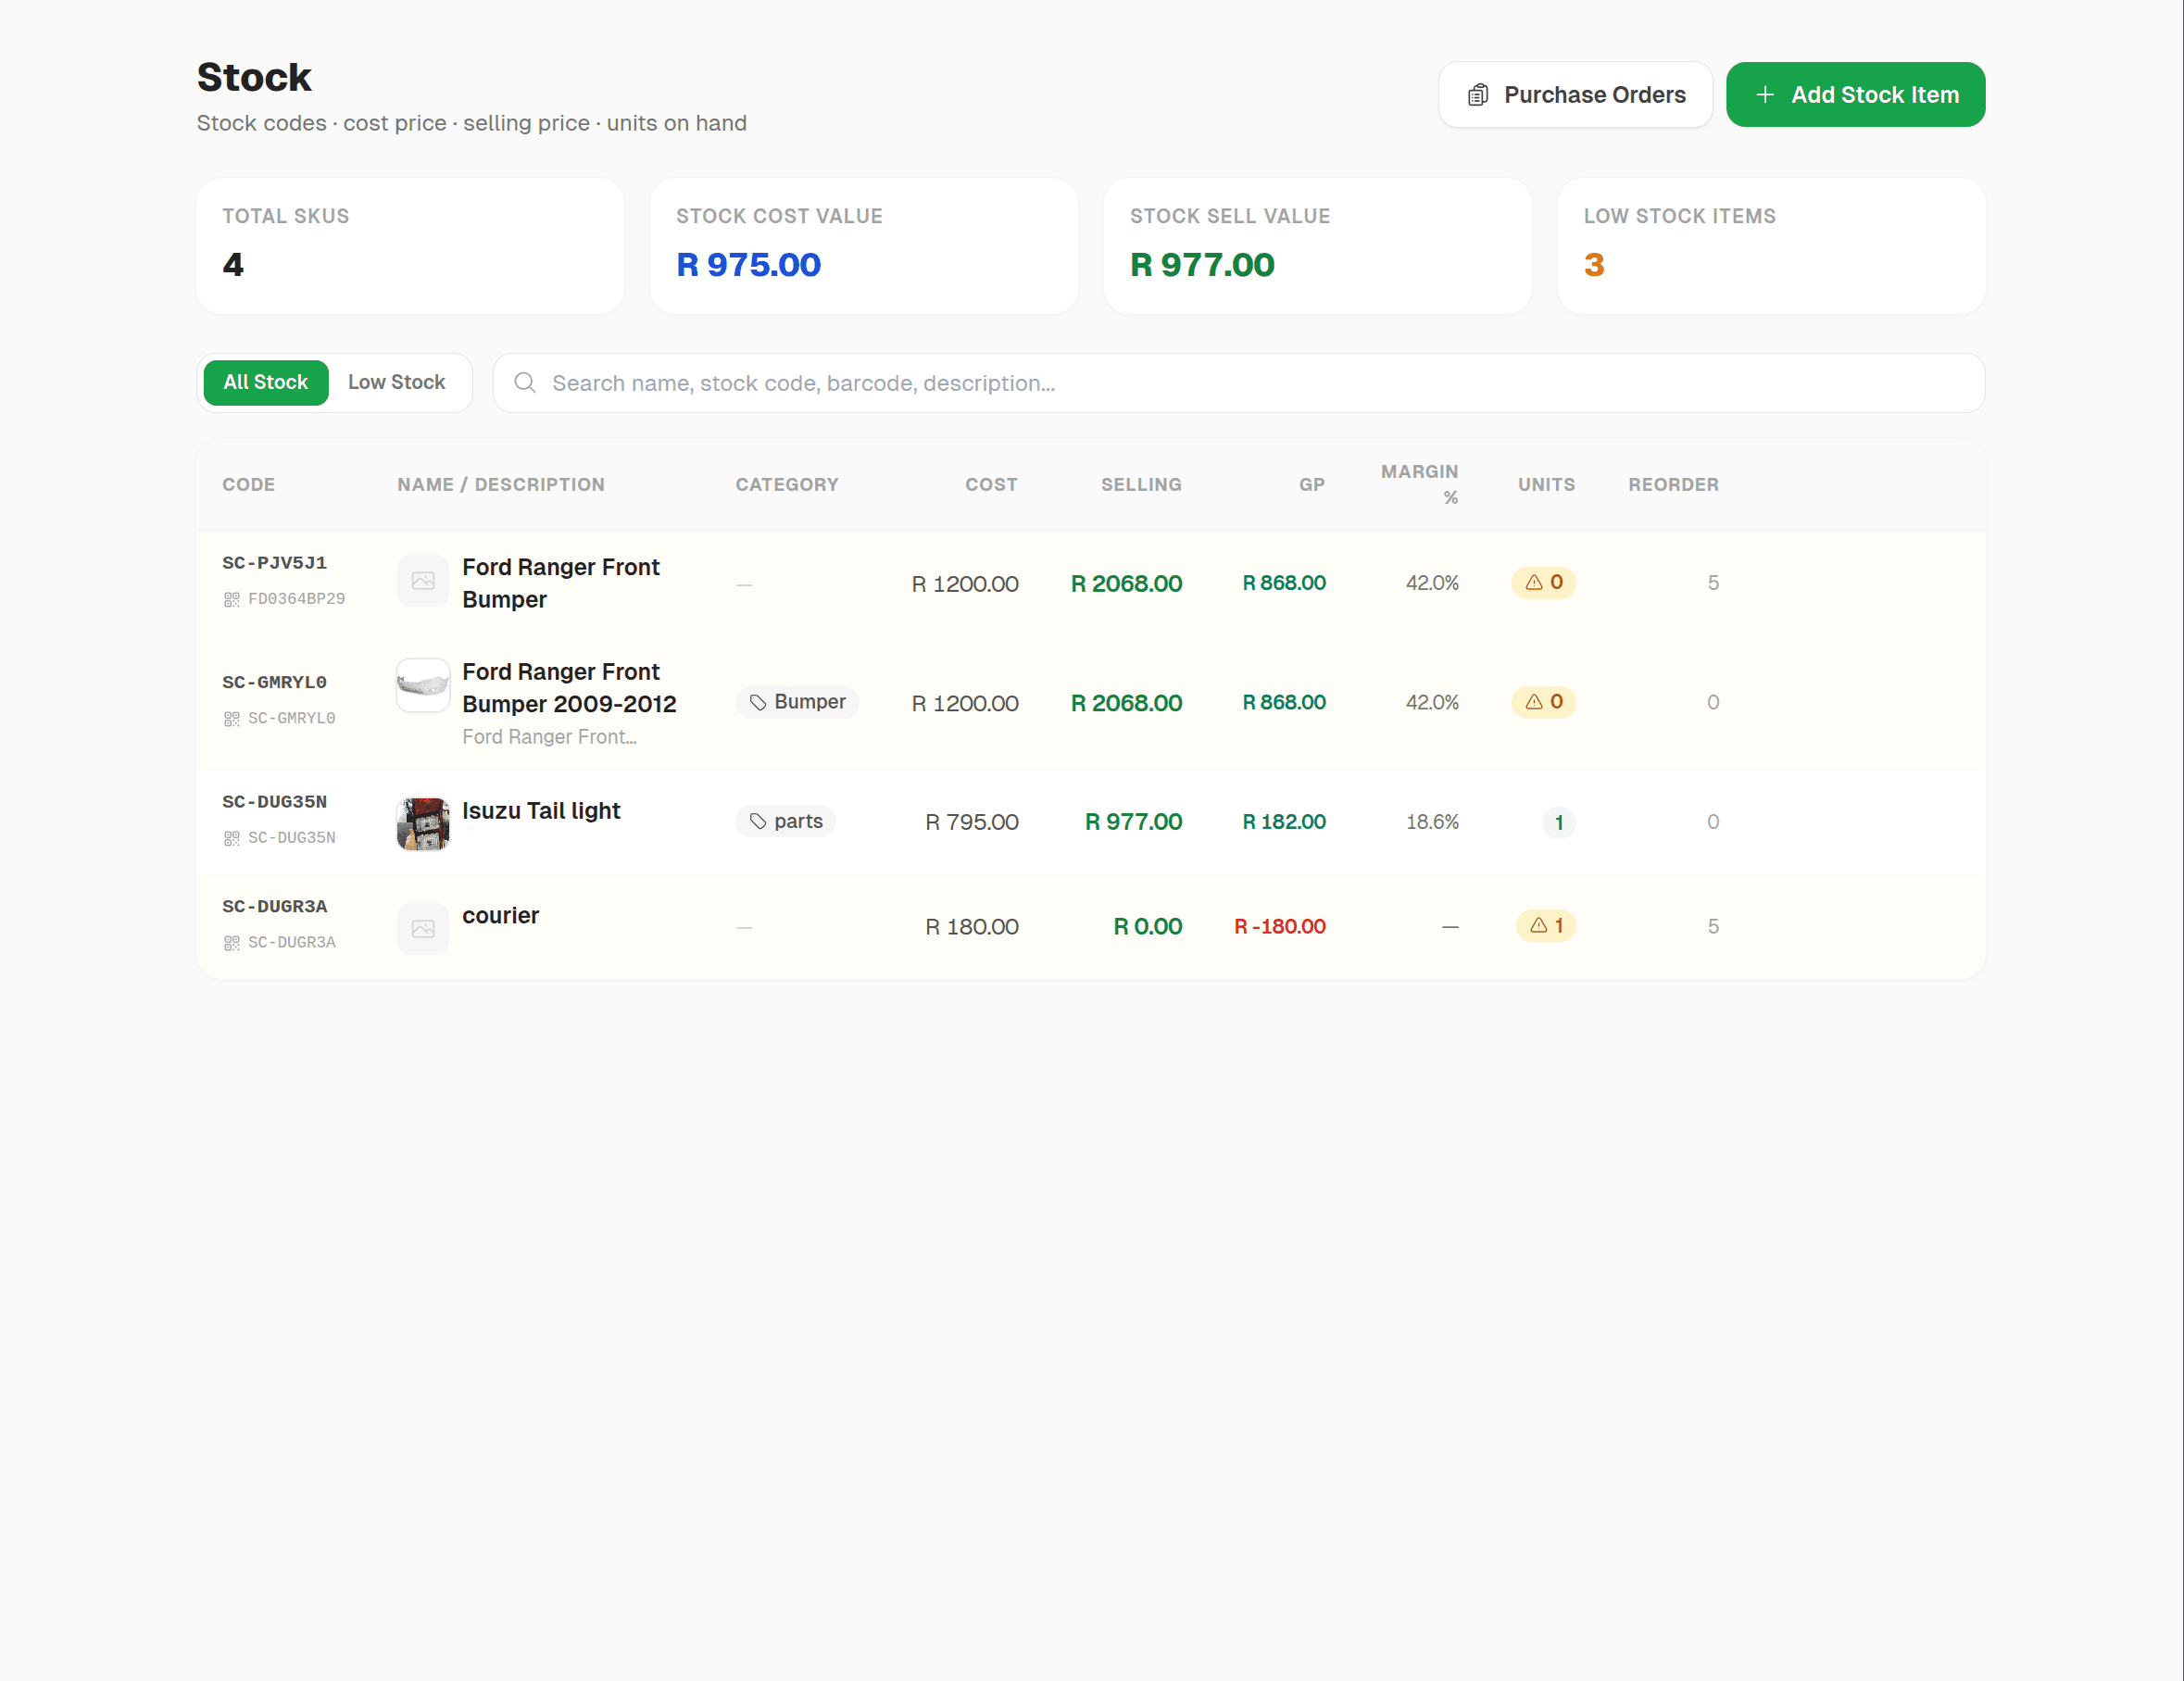
Task: Open the Isuzu Tail light item
Action: tap(541, 811)
